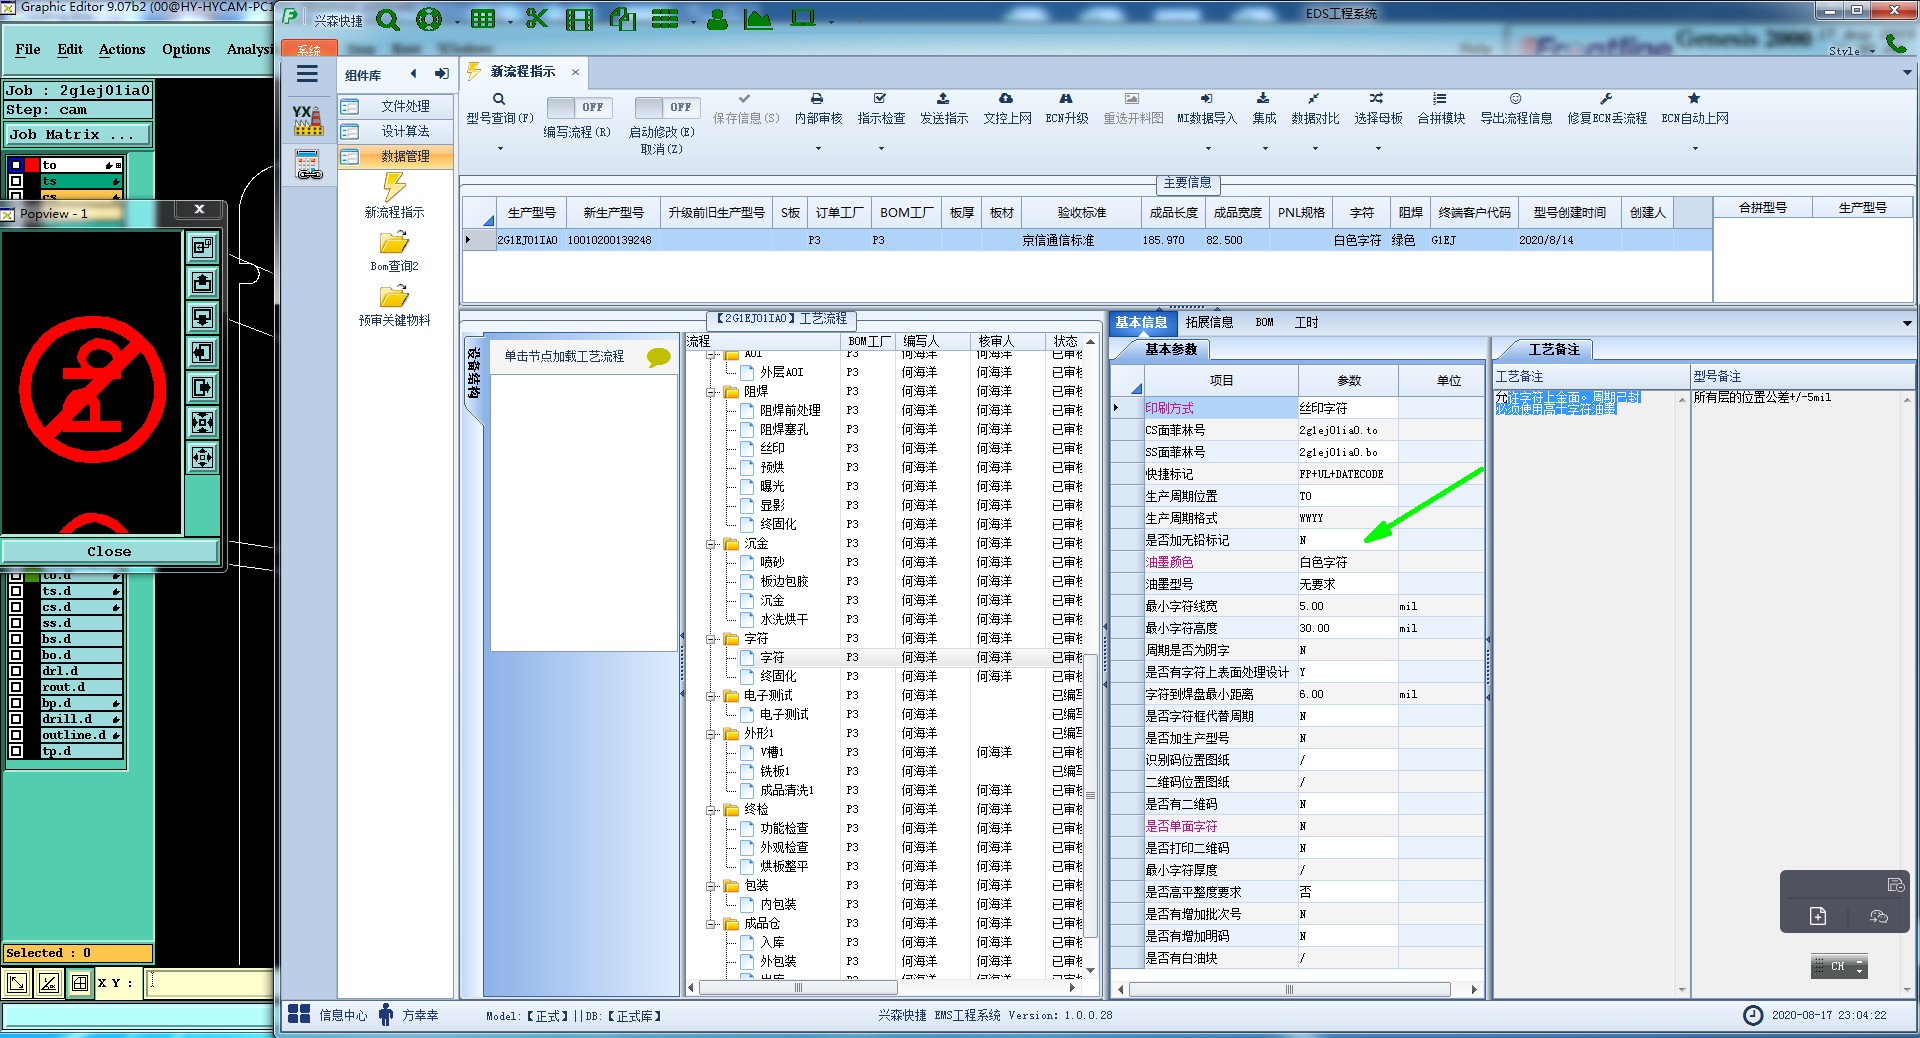Viewport: 1920px width, 1038px height.
Task: Click the YX factory sidebar icon
Action: pyautogui.click(x=308, y=120)
